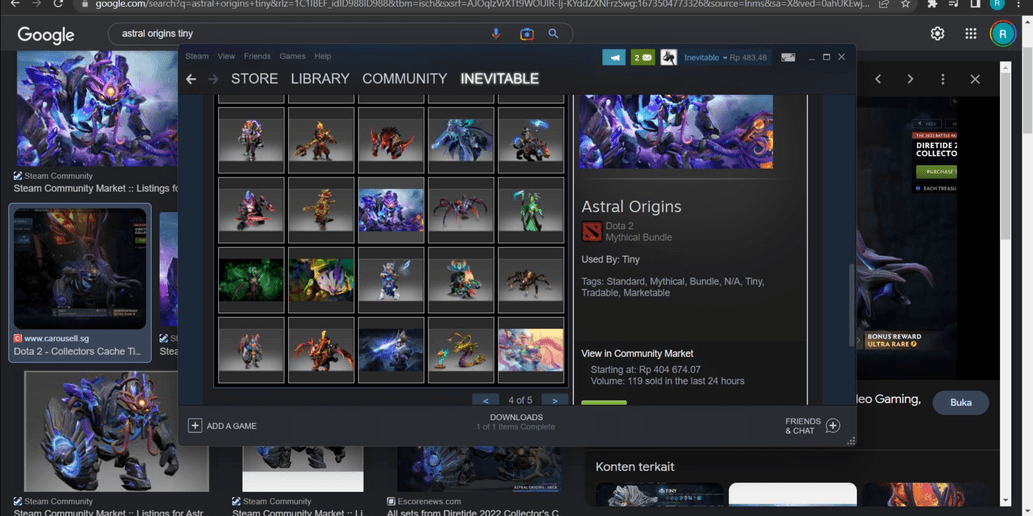The height and width of the screenshot is (516, 1033).
Task: Switch to the STORE tab
Action: 254,78
